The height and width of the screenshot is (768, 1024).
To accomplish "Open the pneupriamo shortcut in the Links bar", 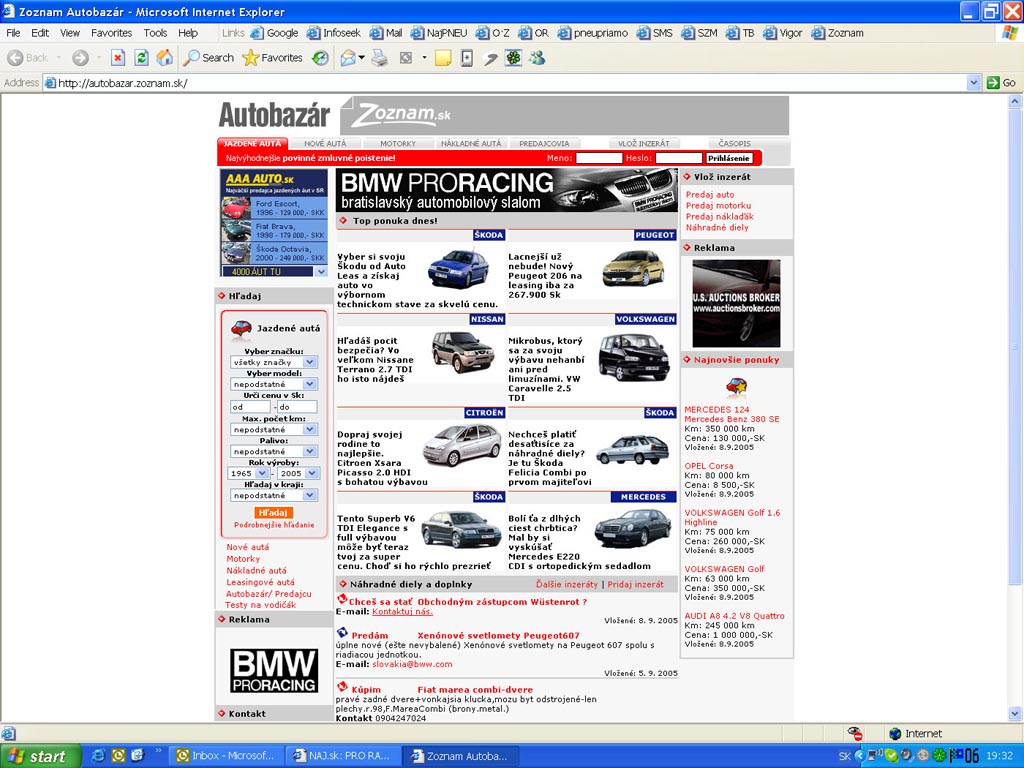I will click(x=593, y=33).
